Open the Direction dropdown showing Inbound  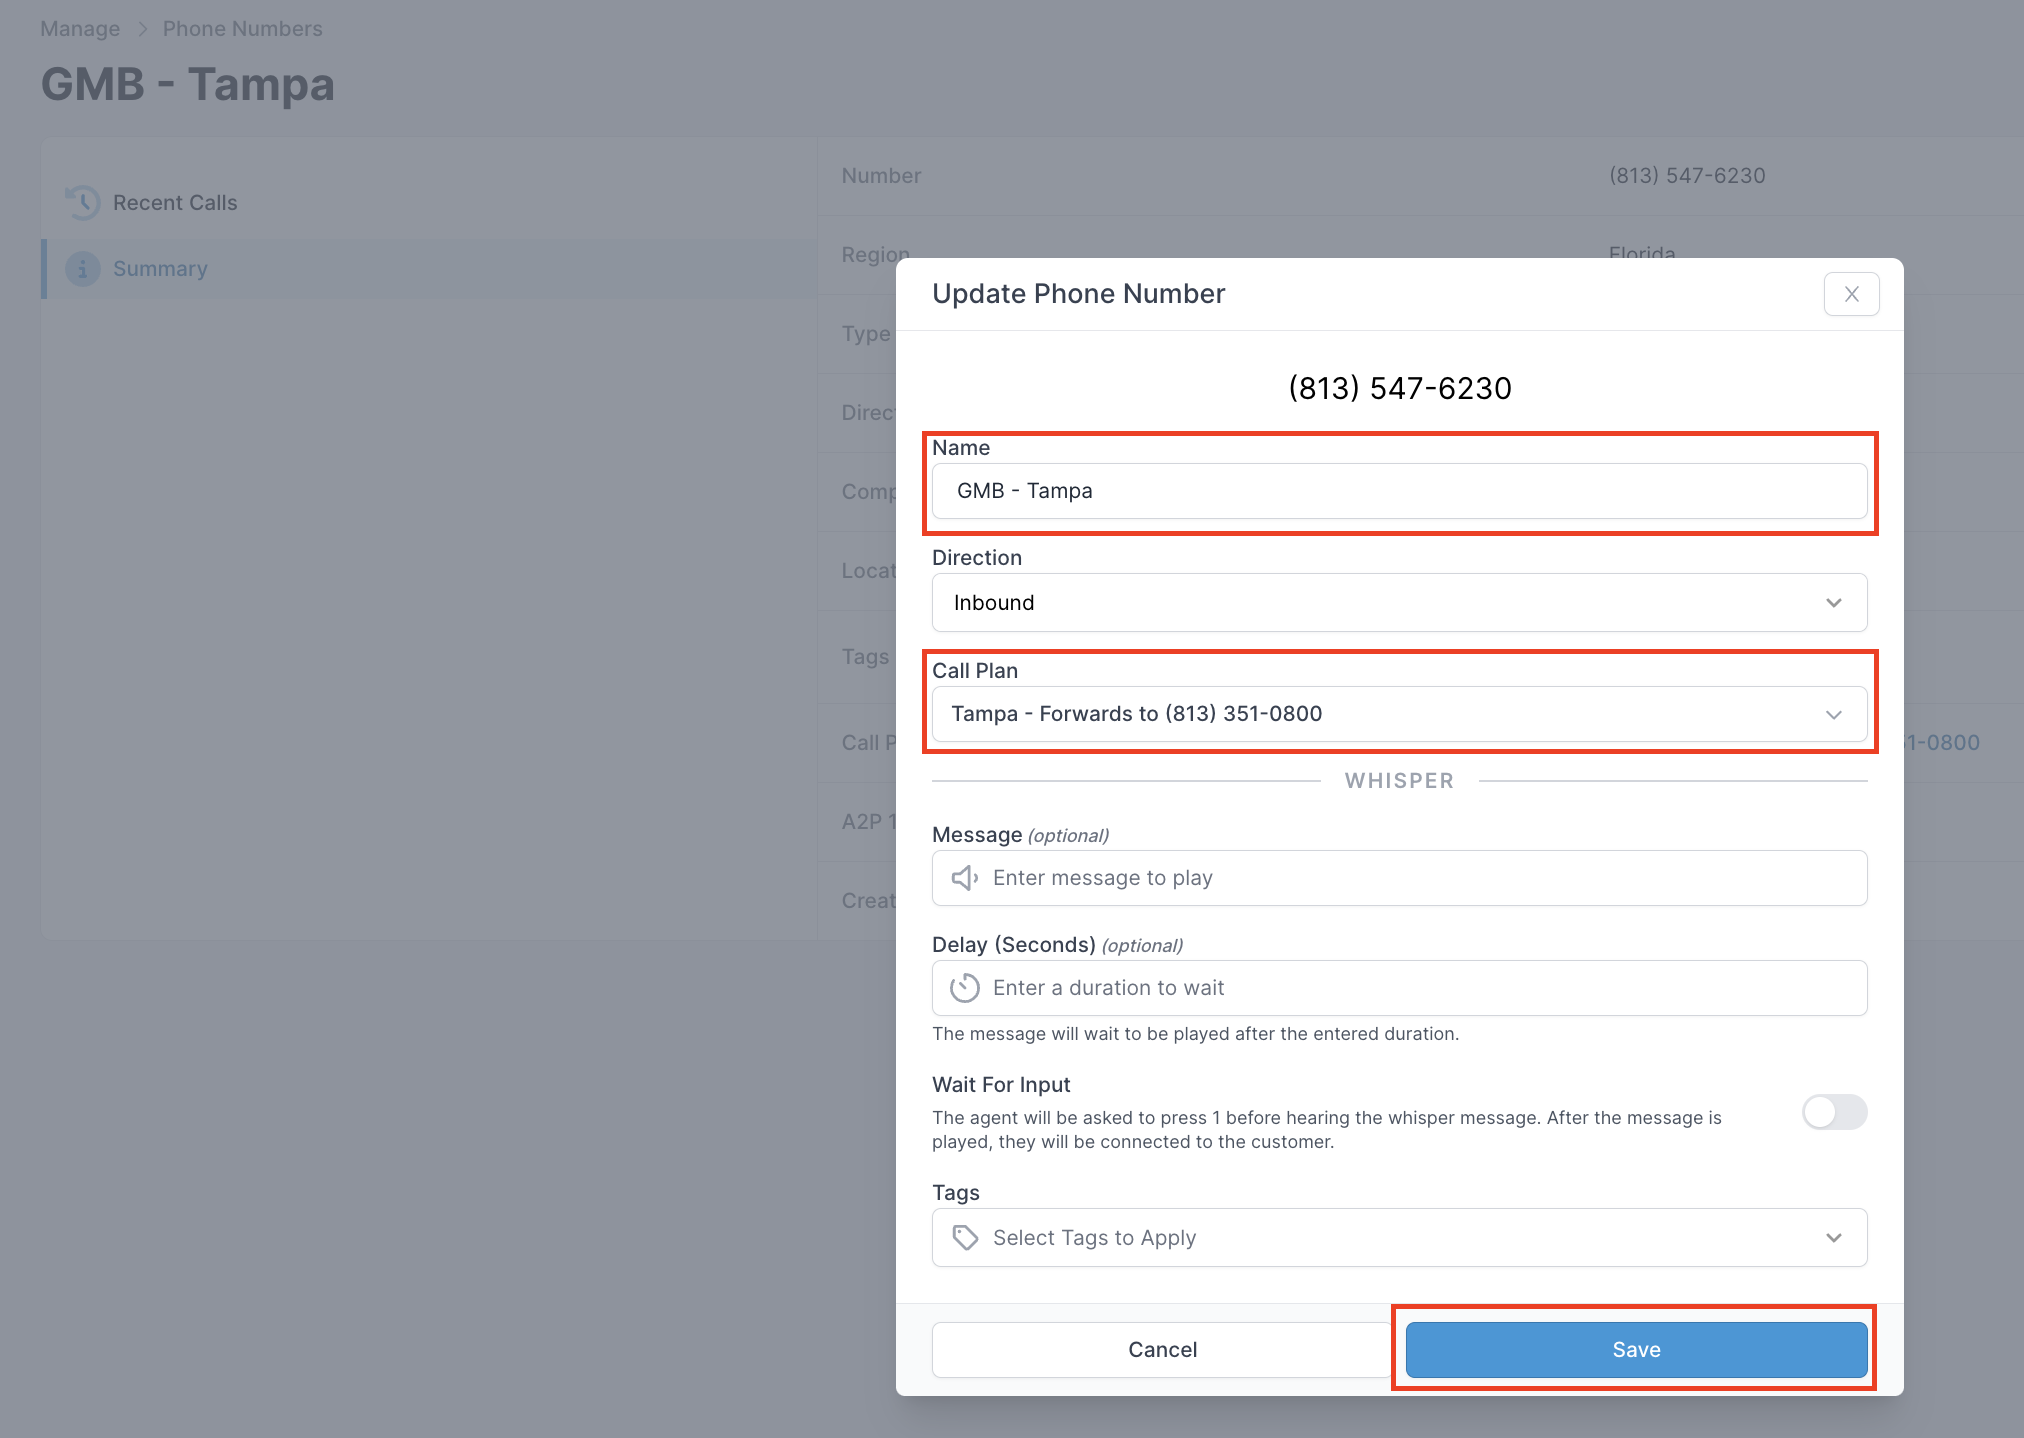(1399, 603)
